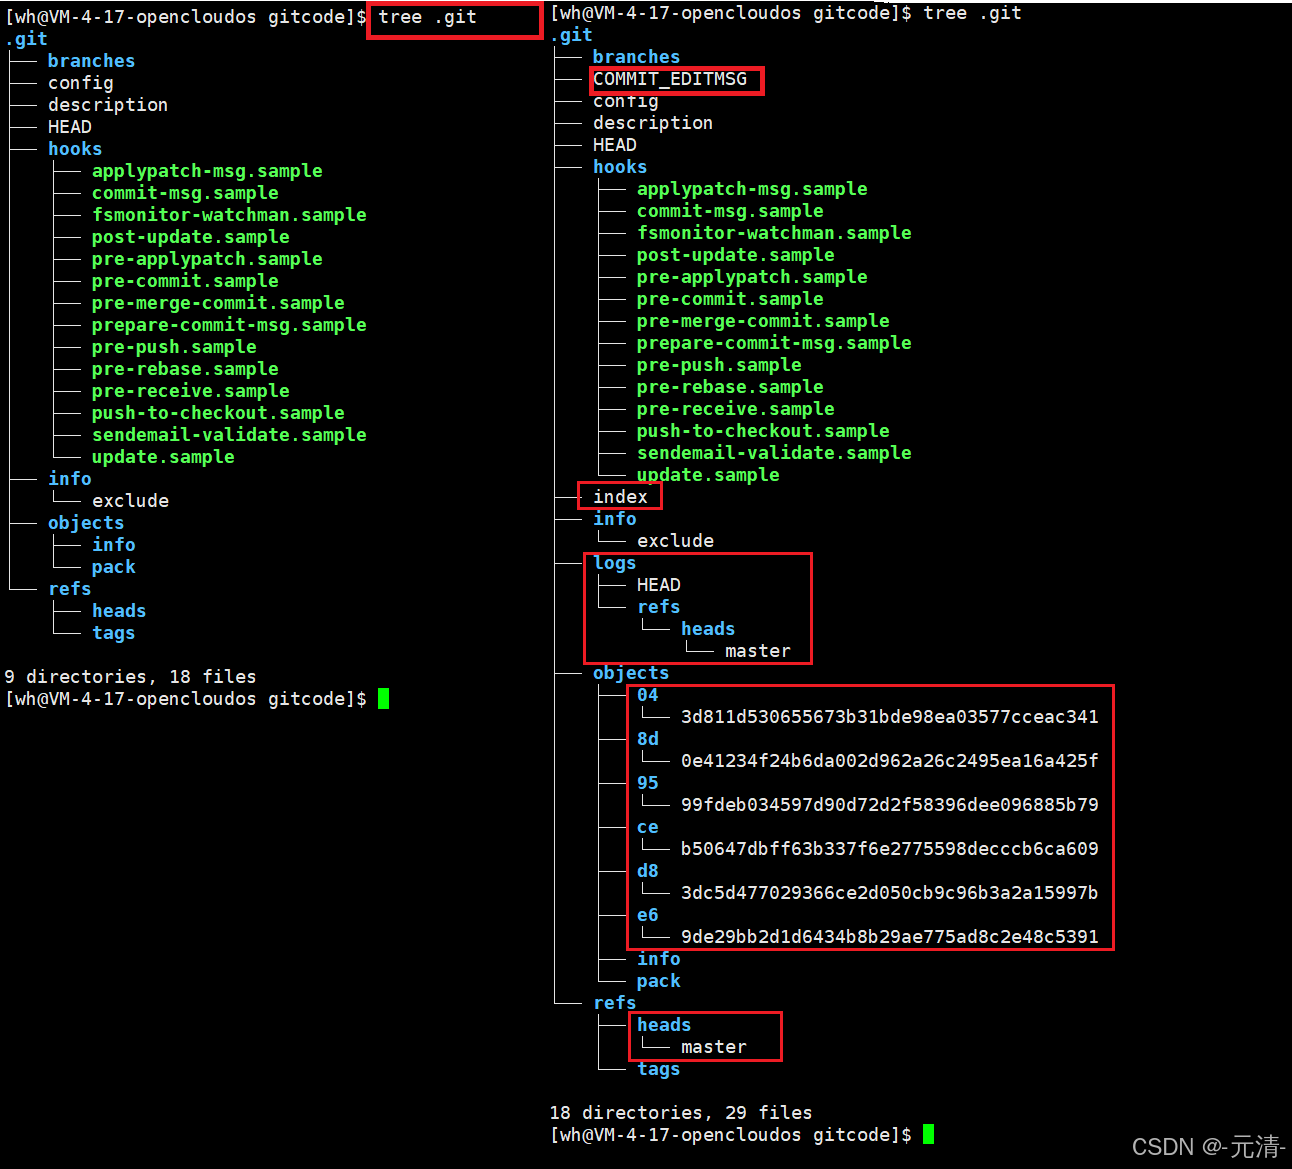This screenshot has width=1292, height=1169.
Task: Click object hash starting with 99fdeb03
Action: [x=889, y=805]
